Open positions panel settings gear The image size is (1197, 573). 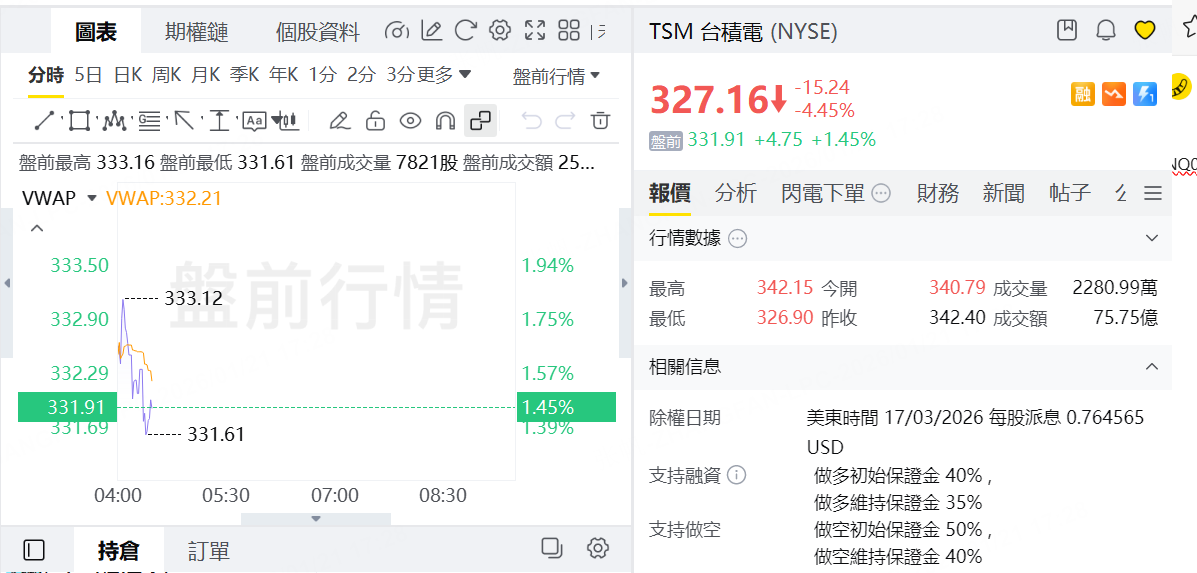598,548
